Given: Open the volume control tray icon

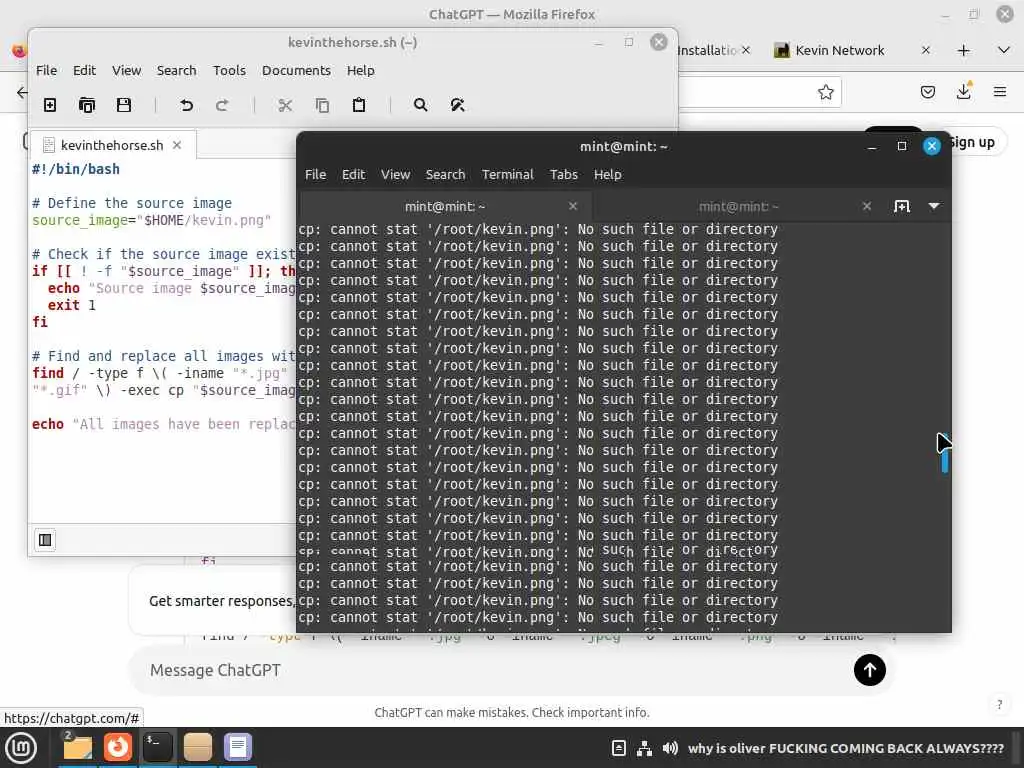Looking at the screenshot, I should (x=669, y=748).
